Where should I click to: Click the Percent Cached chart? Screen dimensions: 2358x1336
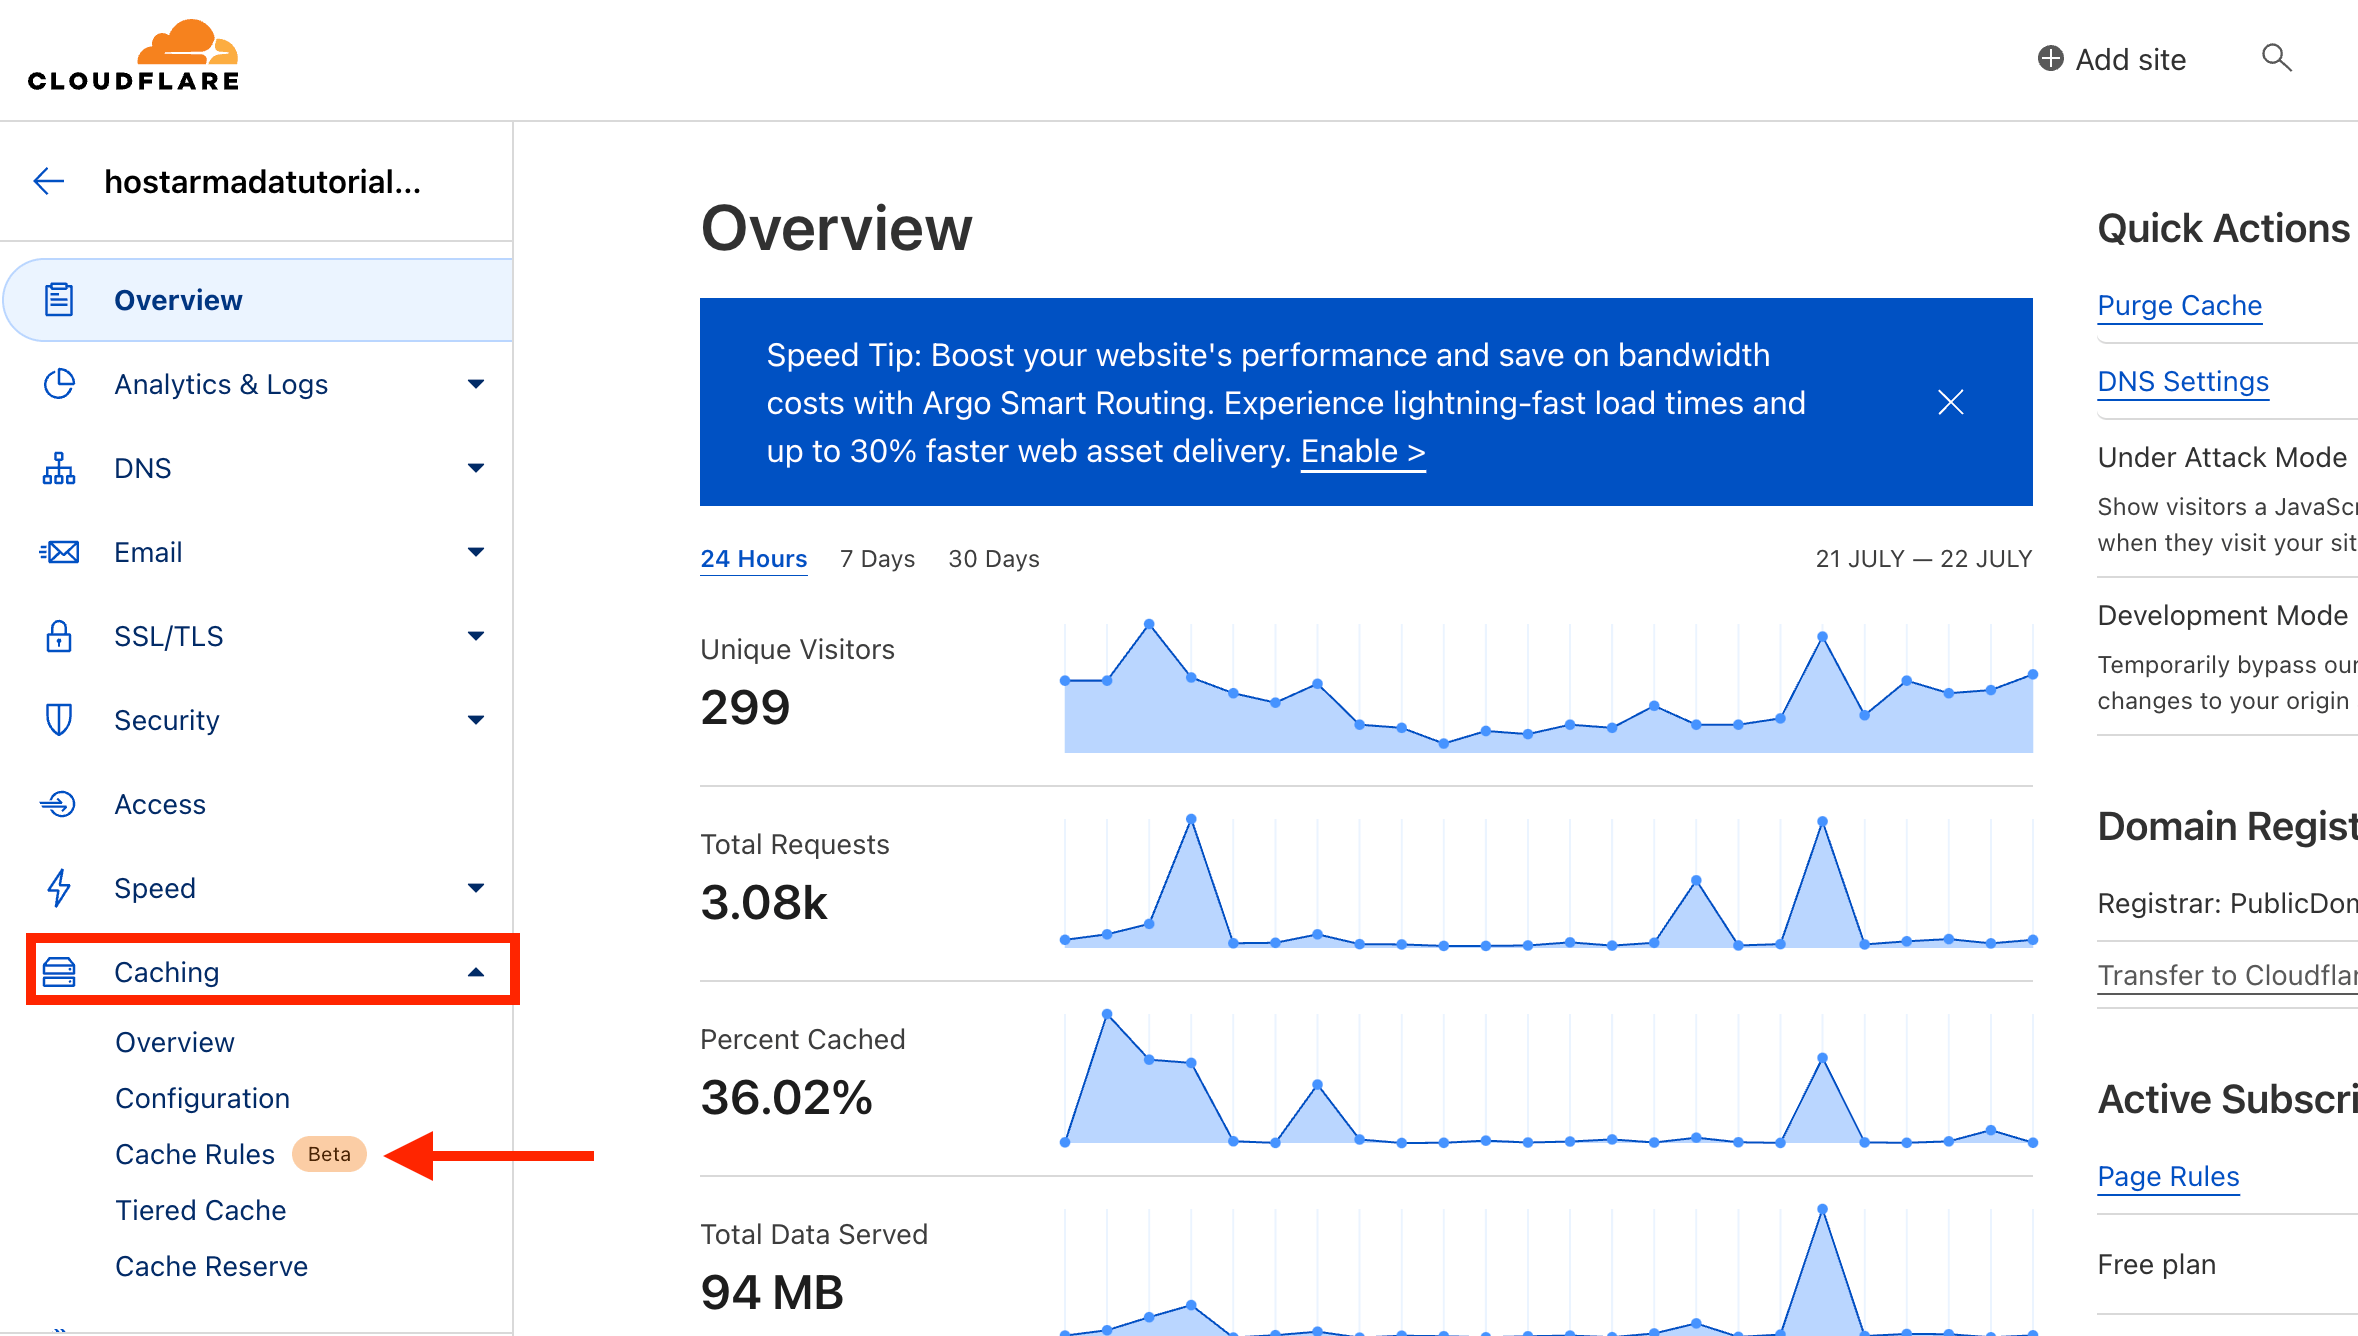[1549, 1077]
